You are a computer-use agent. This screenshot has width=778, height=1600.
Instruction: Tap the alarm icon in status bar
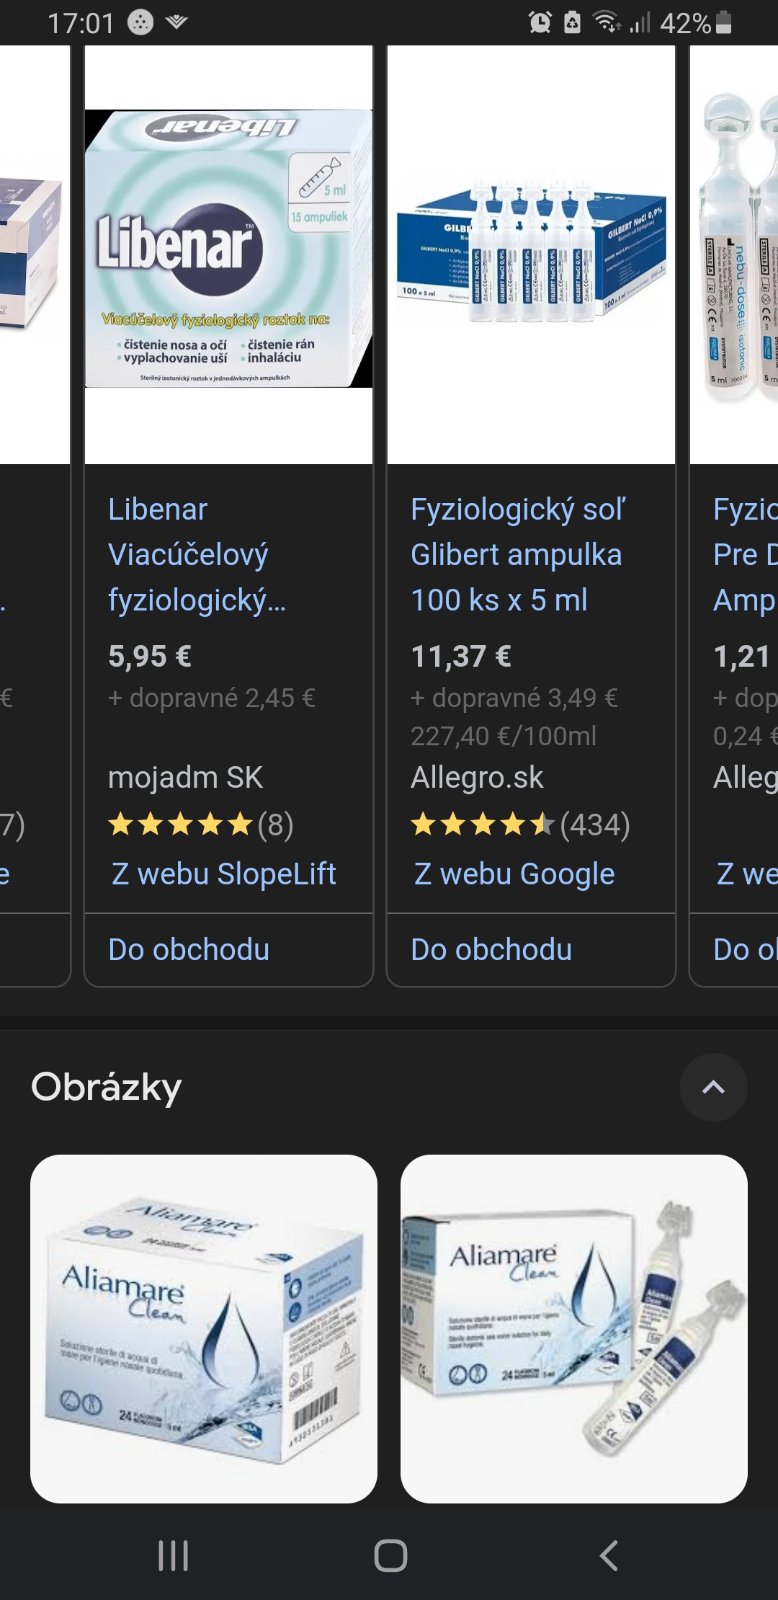[x=540, y=22]
